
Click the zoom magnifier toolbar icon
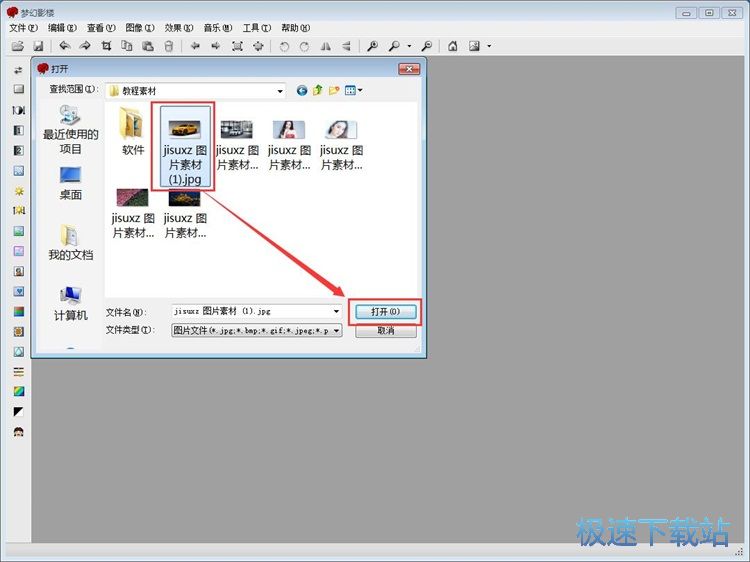coord(372,46)
